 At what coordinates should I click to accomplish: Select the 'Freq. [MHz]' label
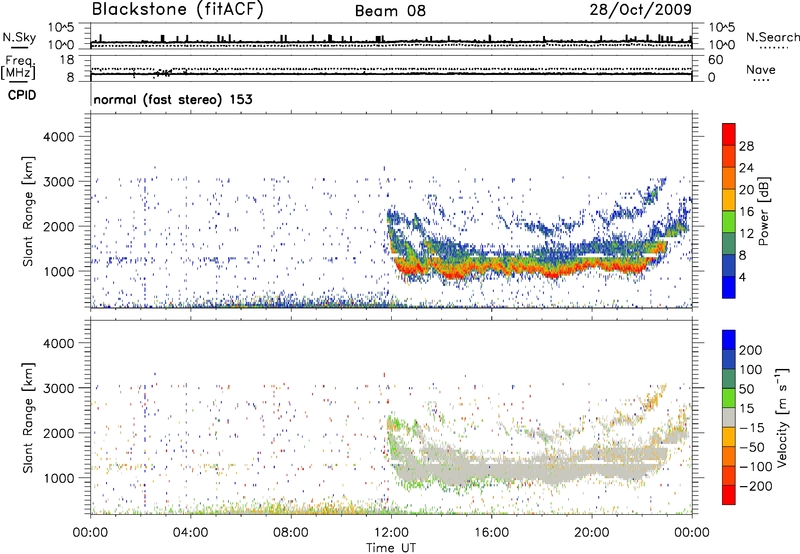tap(18, 68)
